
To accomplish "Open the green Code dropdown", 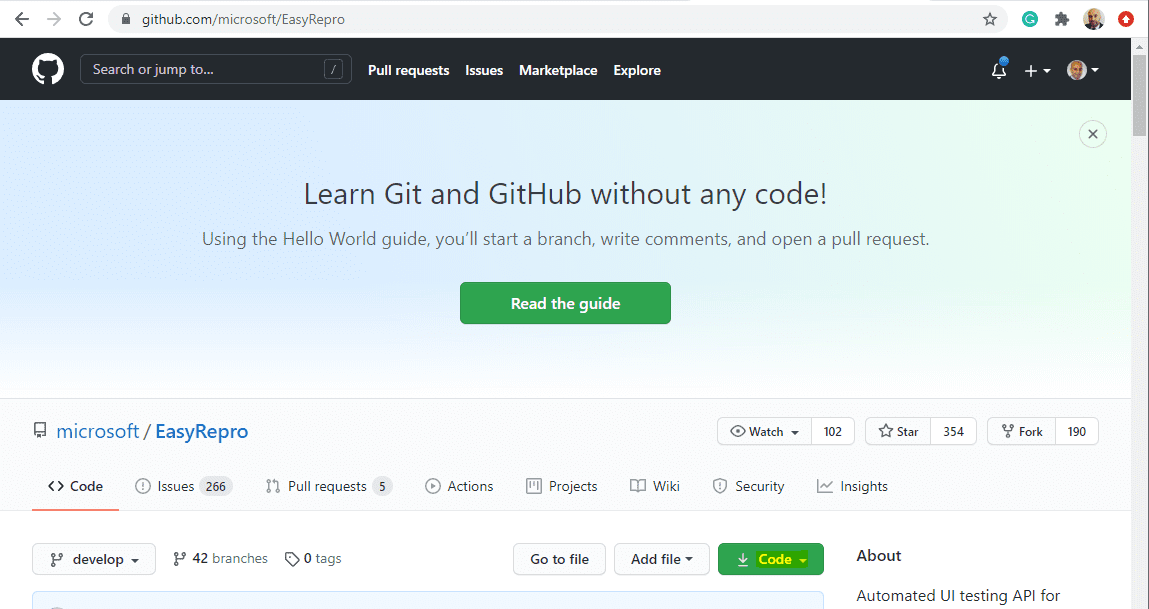I will pos(771,559).
